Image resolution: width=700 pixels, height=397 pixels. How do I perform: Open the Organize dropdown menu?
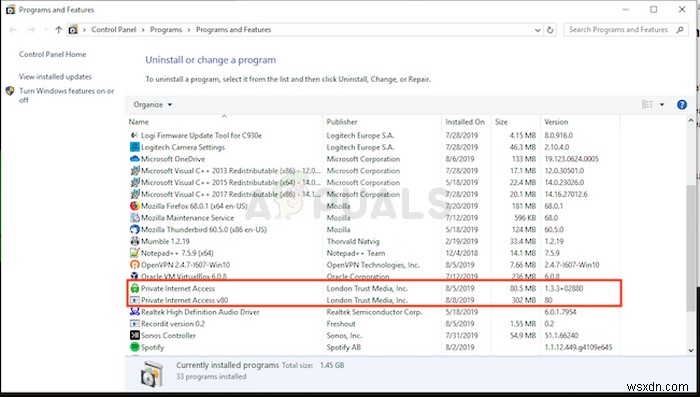(x=153, y=104)
